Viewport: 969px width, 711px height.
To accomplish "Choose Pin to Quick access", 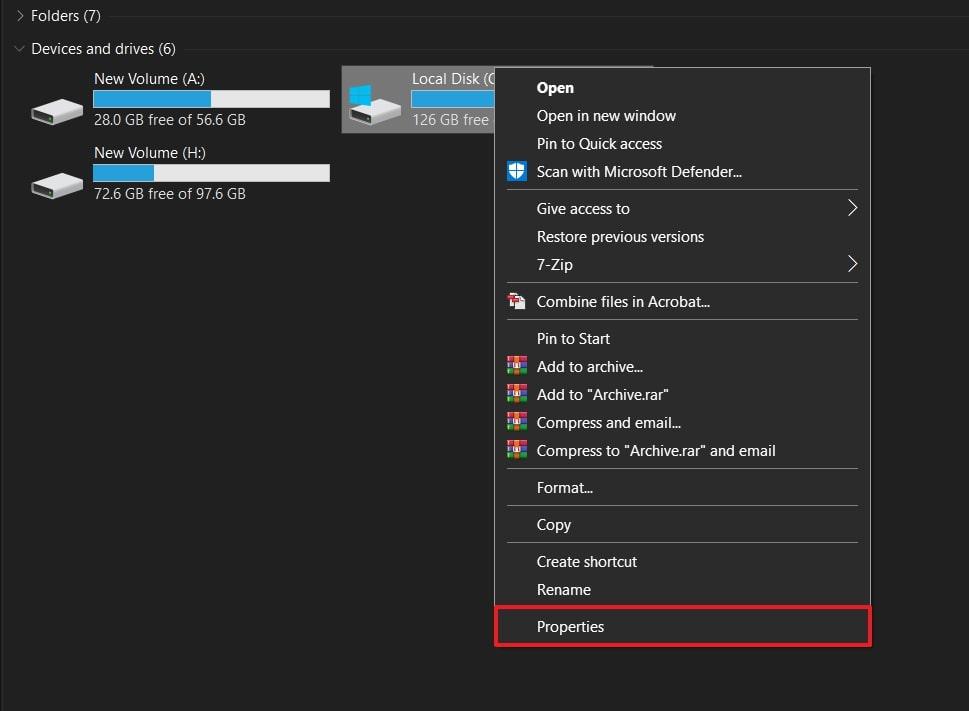I will (599, 144).
